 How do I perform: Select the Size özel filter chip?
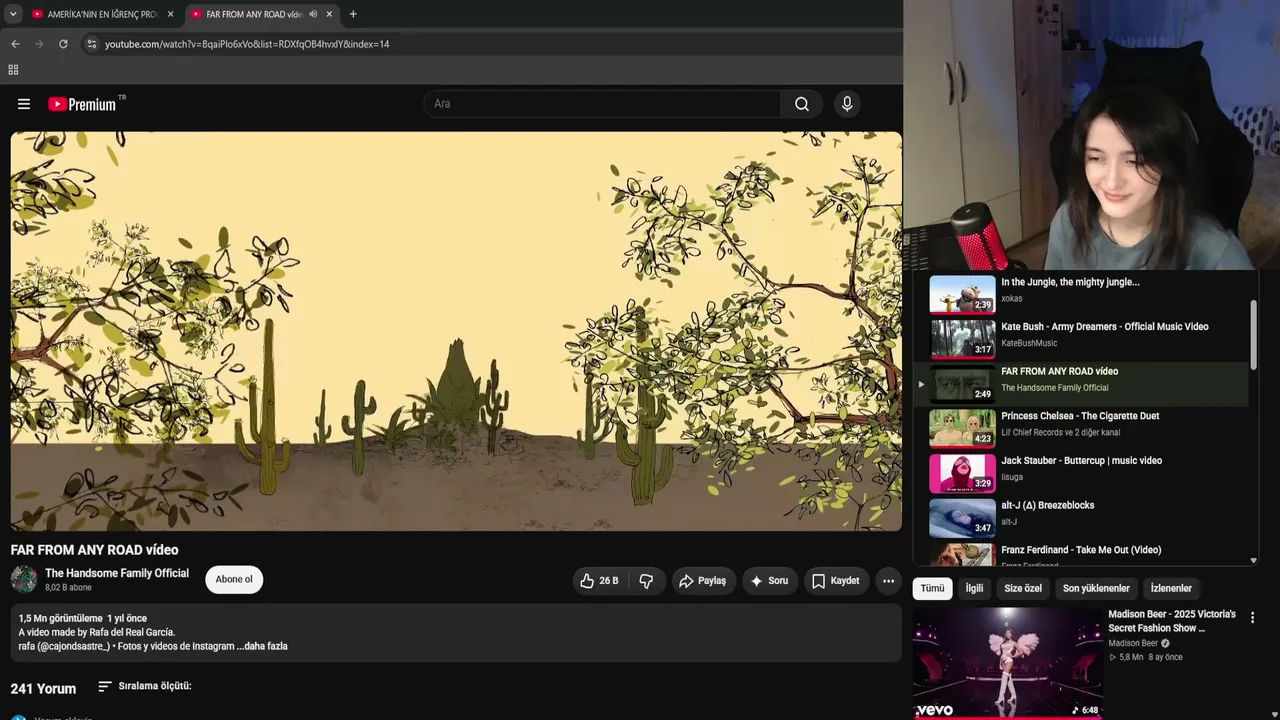(1023, 589)
